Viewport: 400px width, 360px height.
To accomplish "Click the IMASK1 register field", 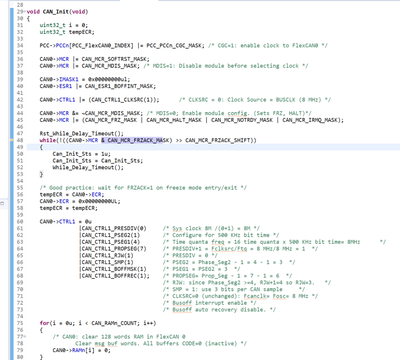I will pos(69,79).
